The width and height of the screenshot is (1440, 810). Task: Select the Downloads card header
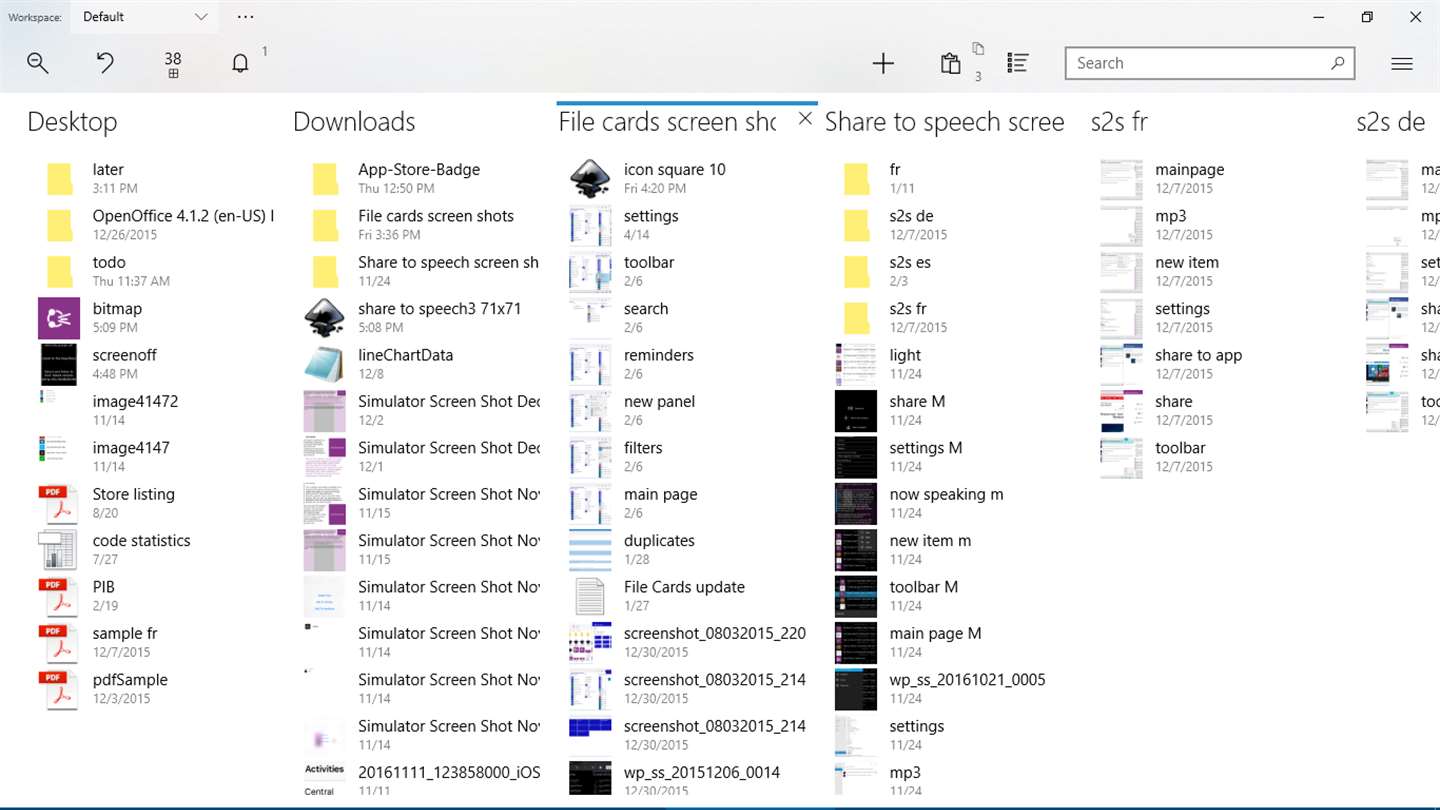[x=354, y=122]
